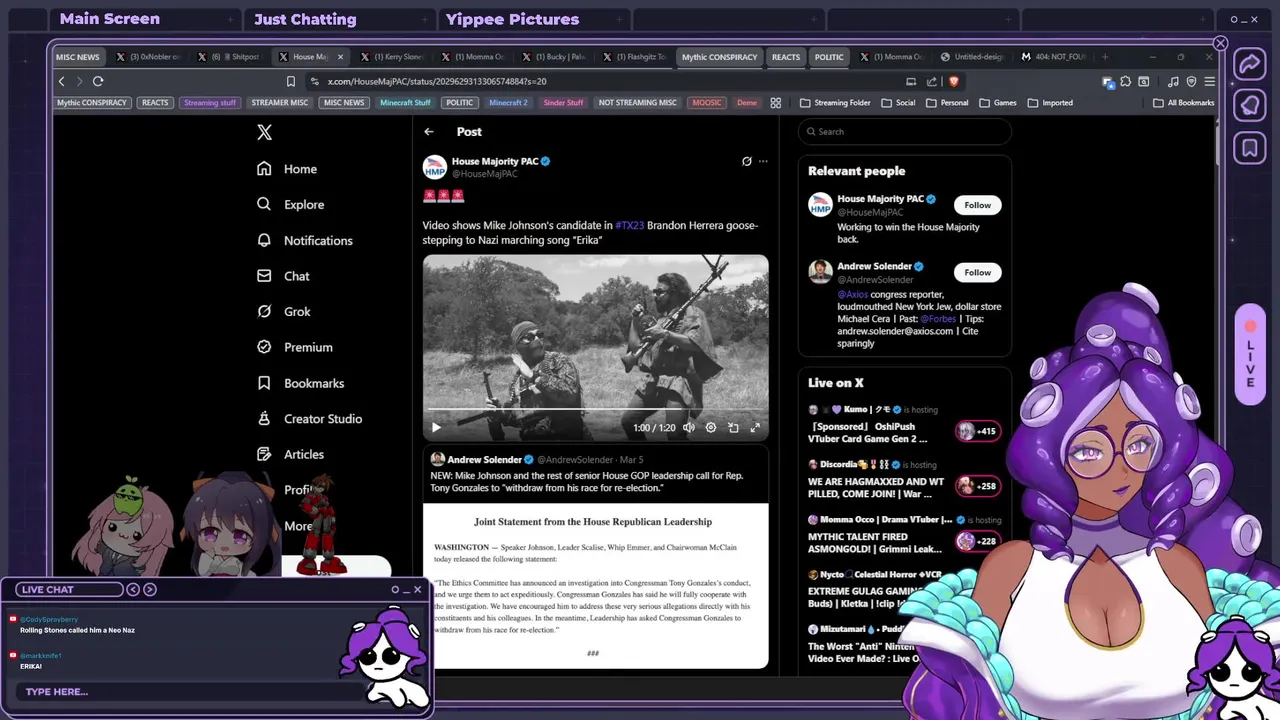1280x720 pixels.
Task: Open the All Bookmarks folder
Action: tap(1184, 102)
